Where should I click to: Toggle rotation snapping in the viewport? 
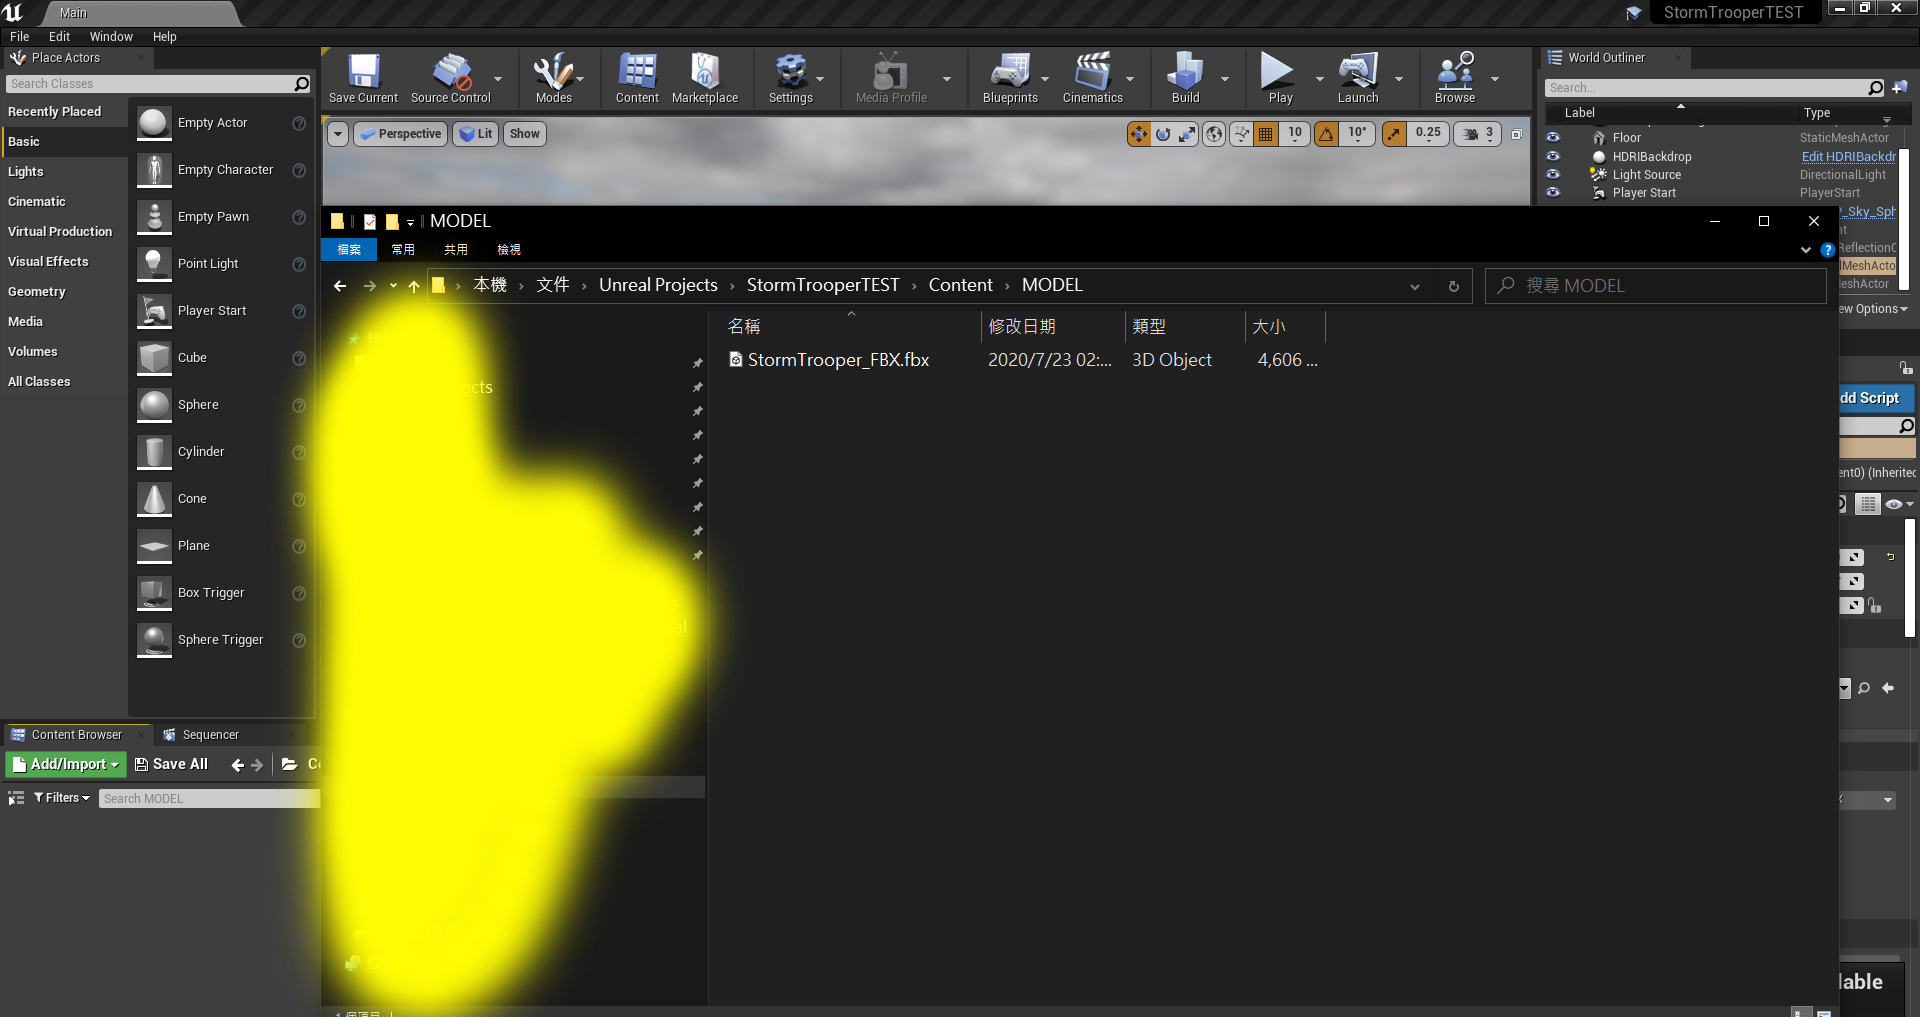(x=1326, y=134)
